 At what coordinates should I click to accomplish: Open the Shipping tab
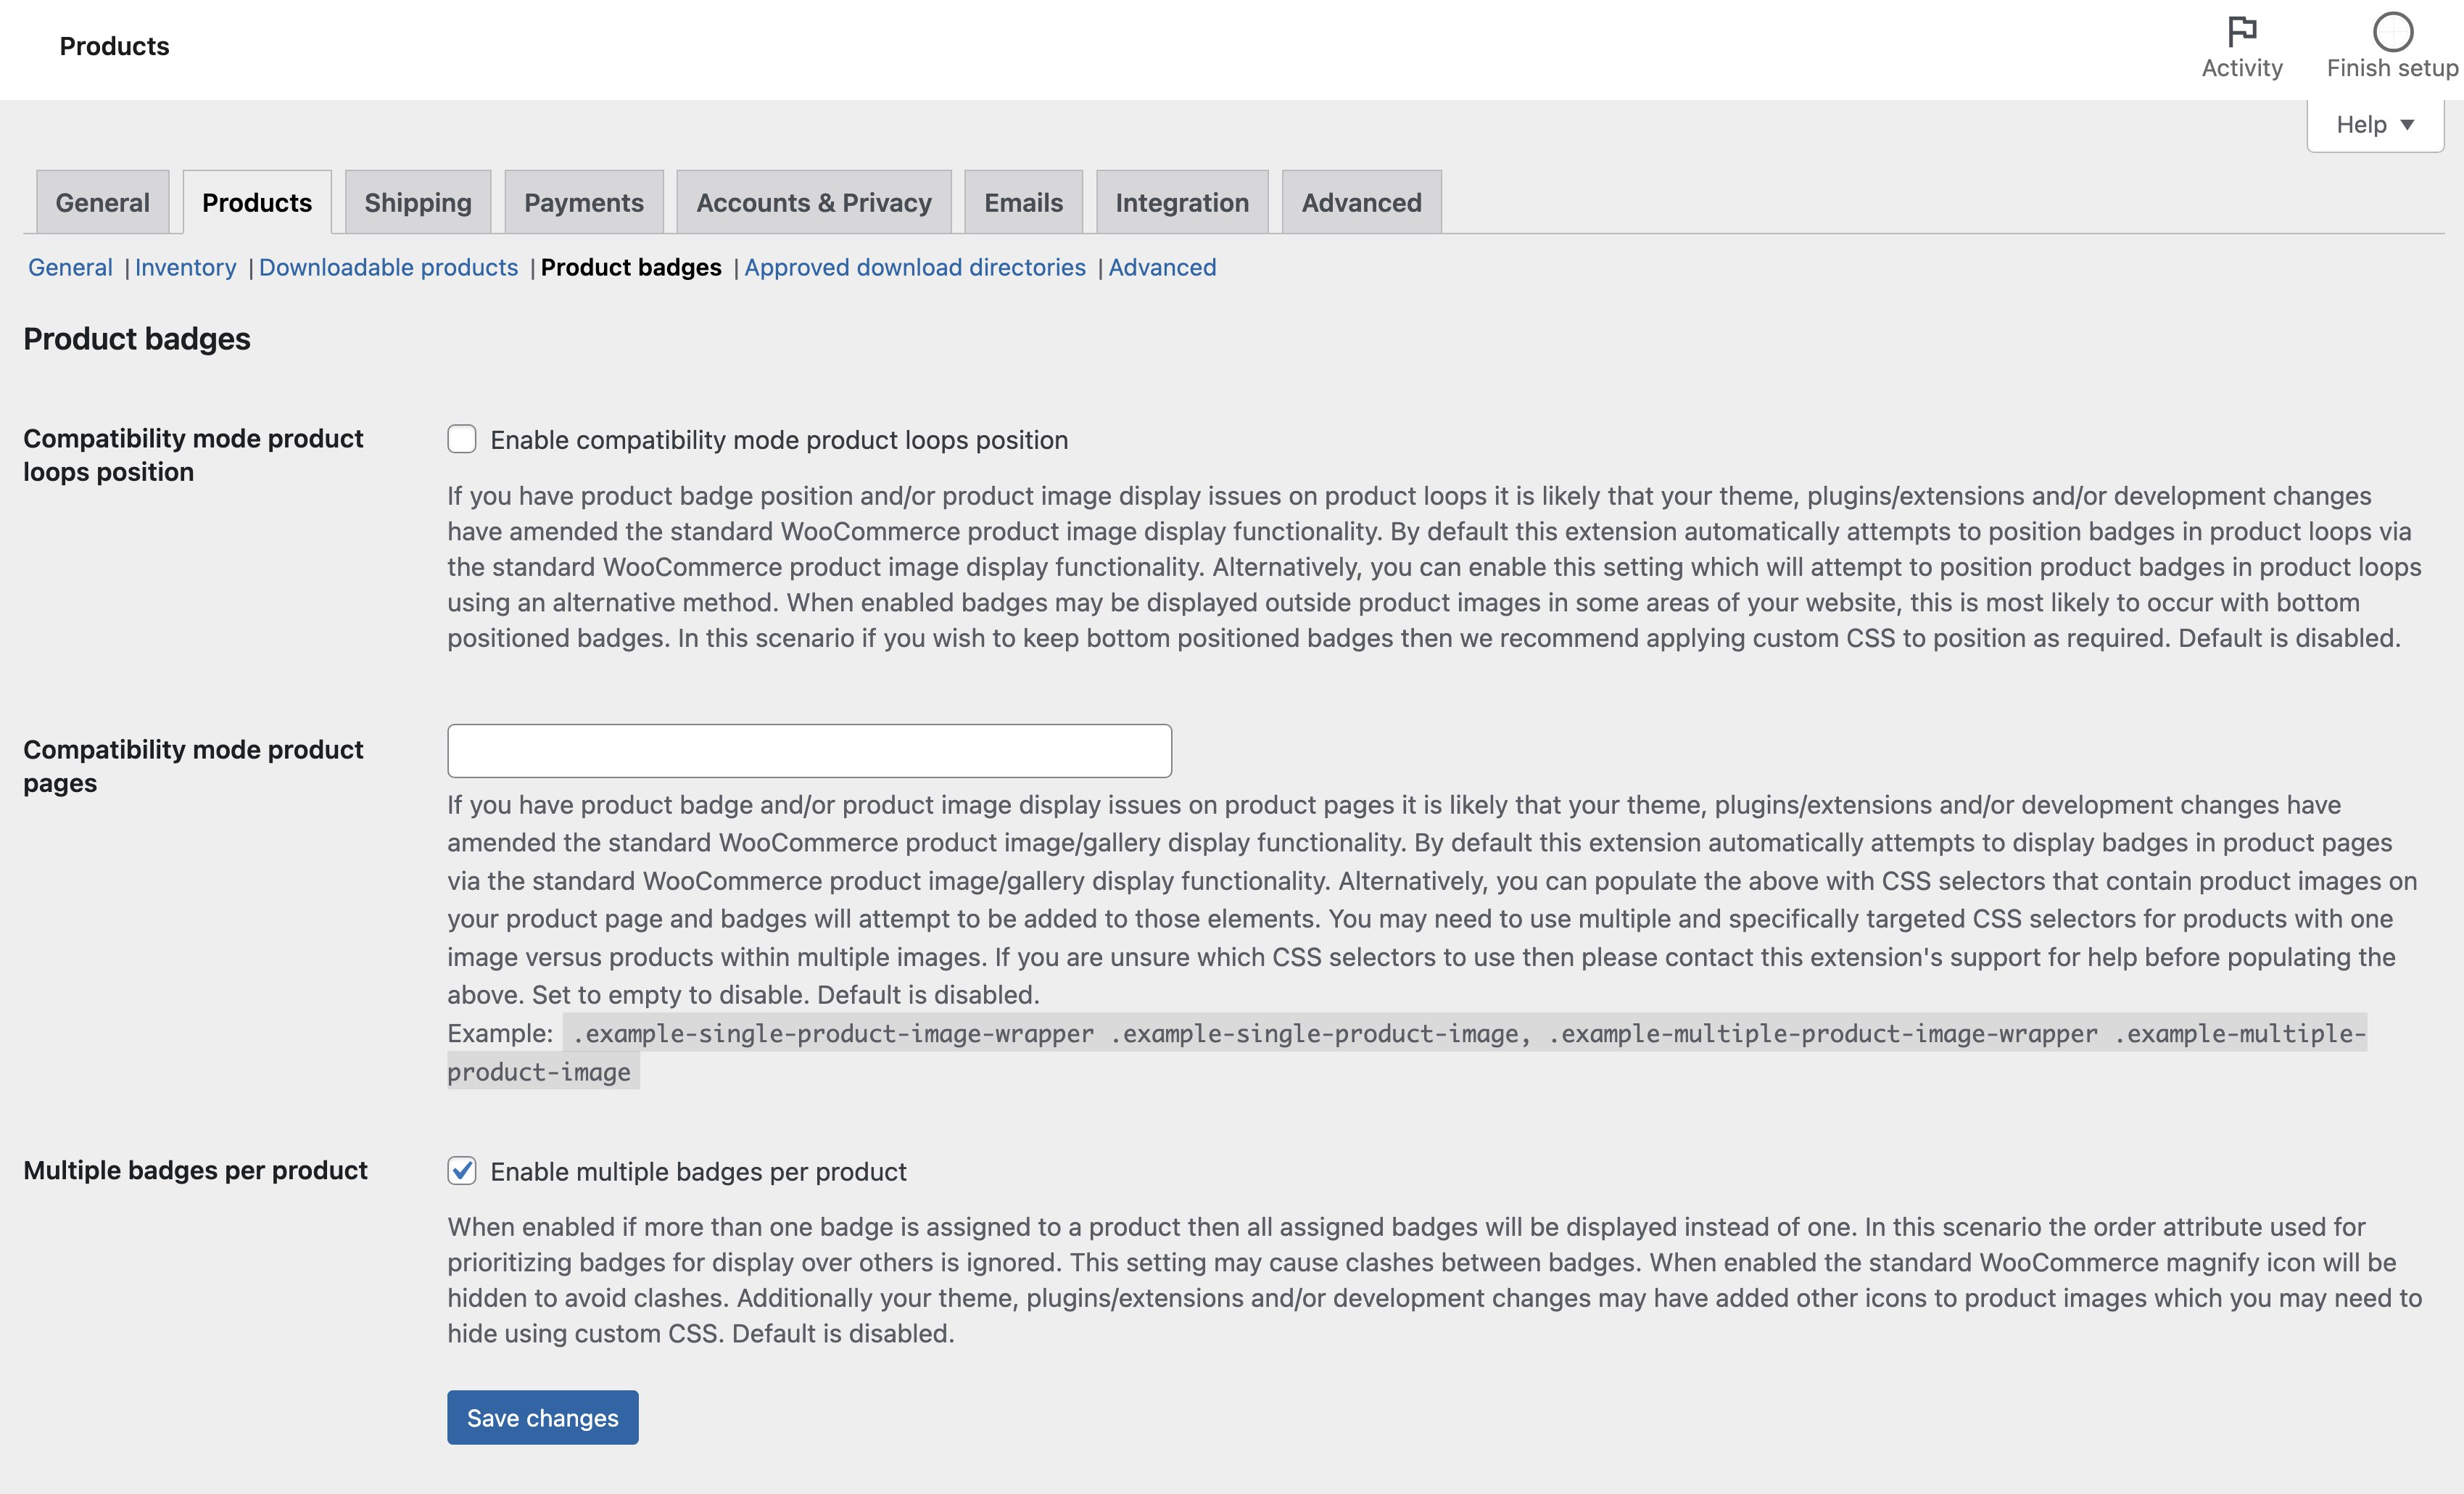click(x=417, y=203)
